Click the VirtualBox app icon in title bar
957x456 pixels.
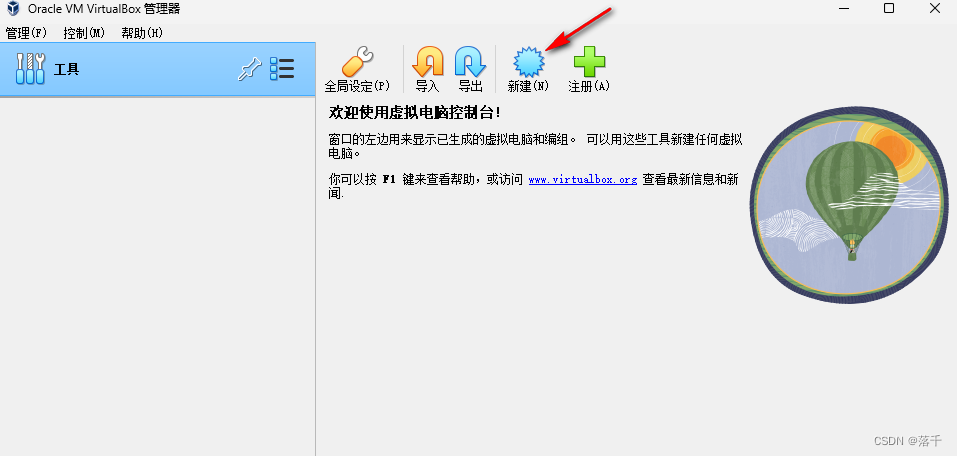(x=13, y=9)
